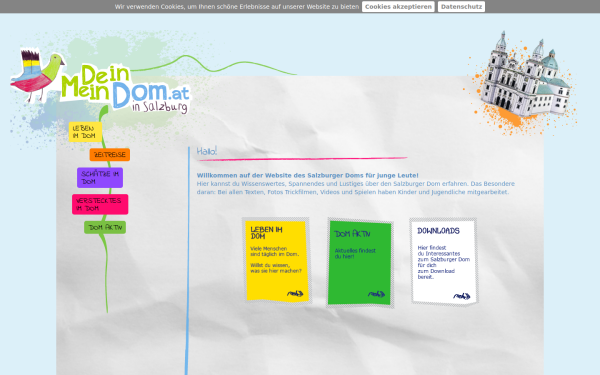Click the Hallo! heading
600x375 pixels.
207,151
